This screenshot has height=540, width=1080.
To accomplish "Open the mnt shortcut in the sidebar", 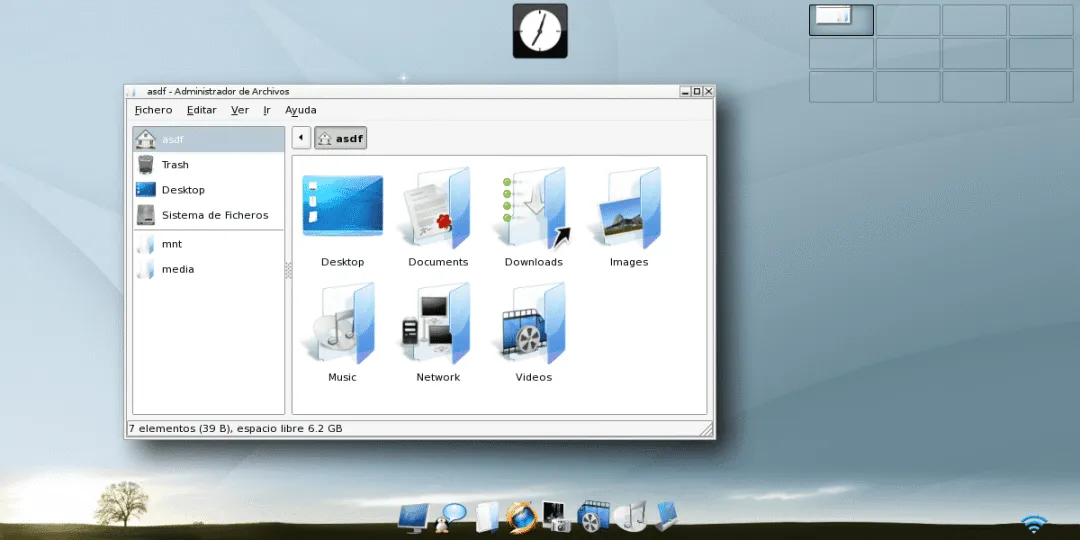I will 209,244.
